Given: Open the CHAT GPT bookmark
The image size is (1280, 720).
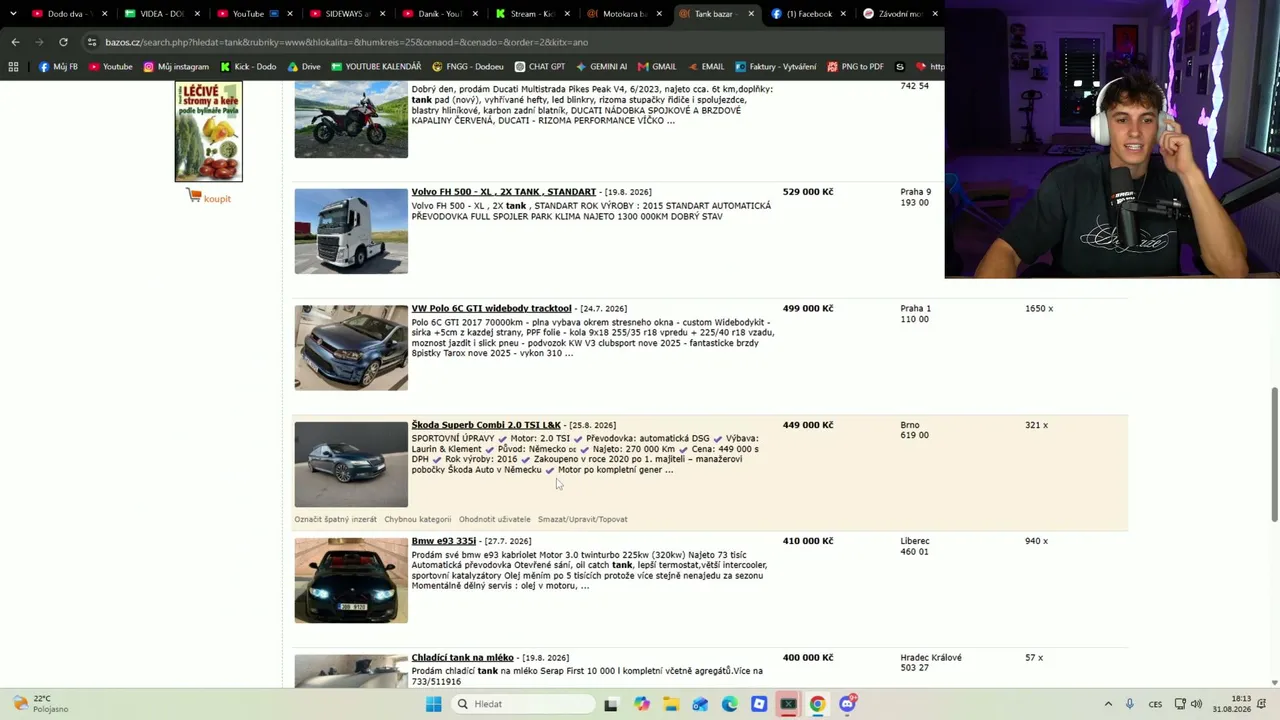Looking at the screenshot, I should click(x=540, y=67).
